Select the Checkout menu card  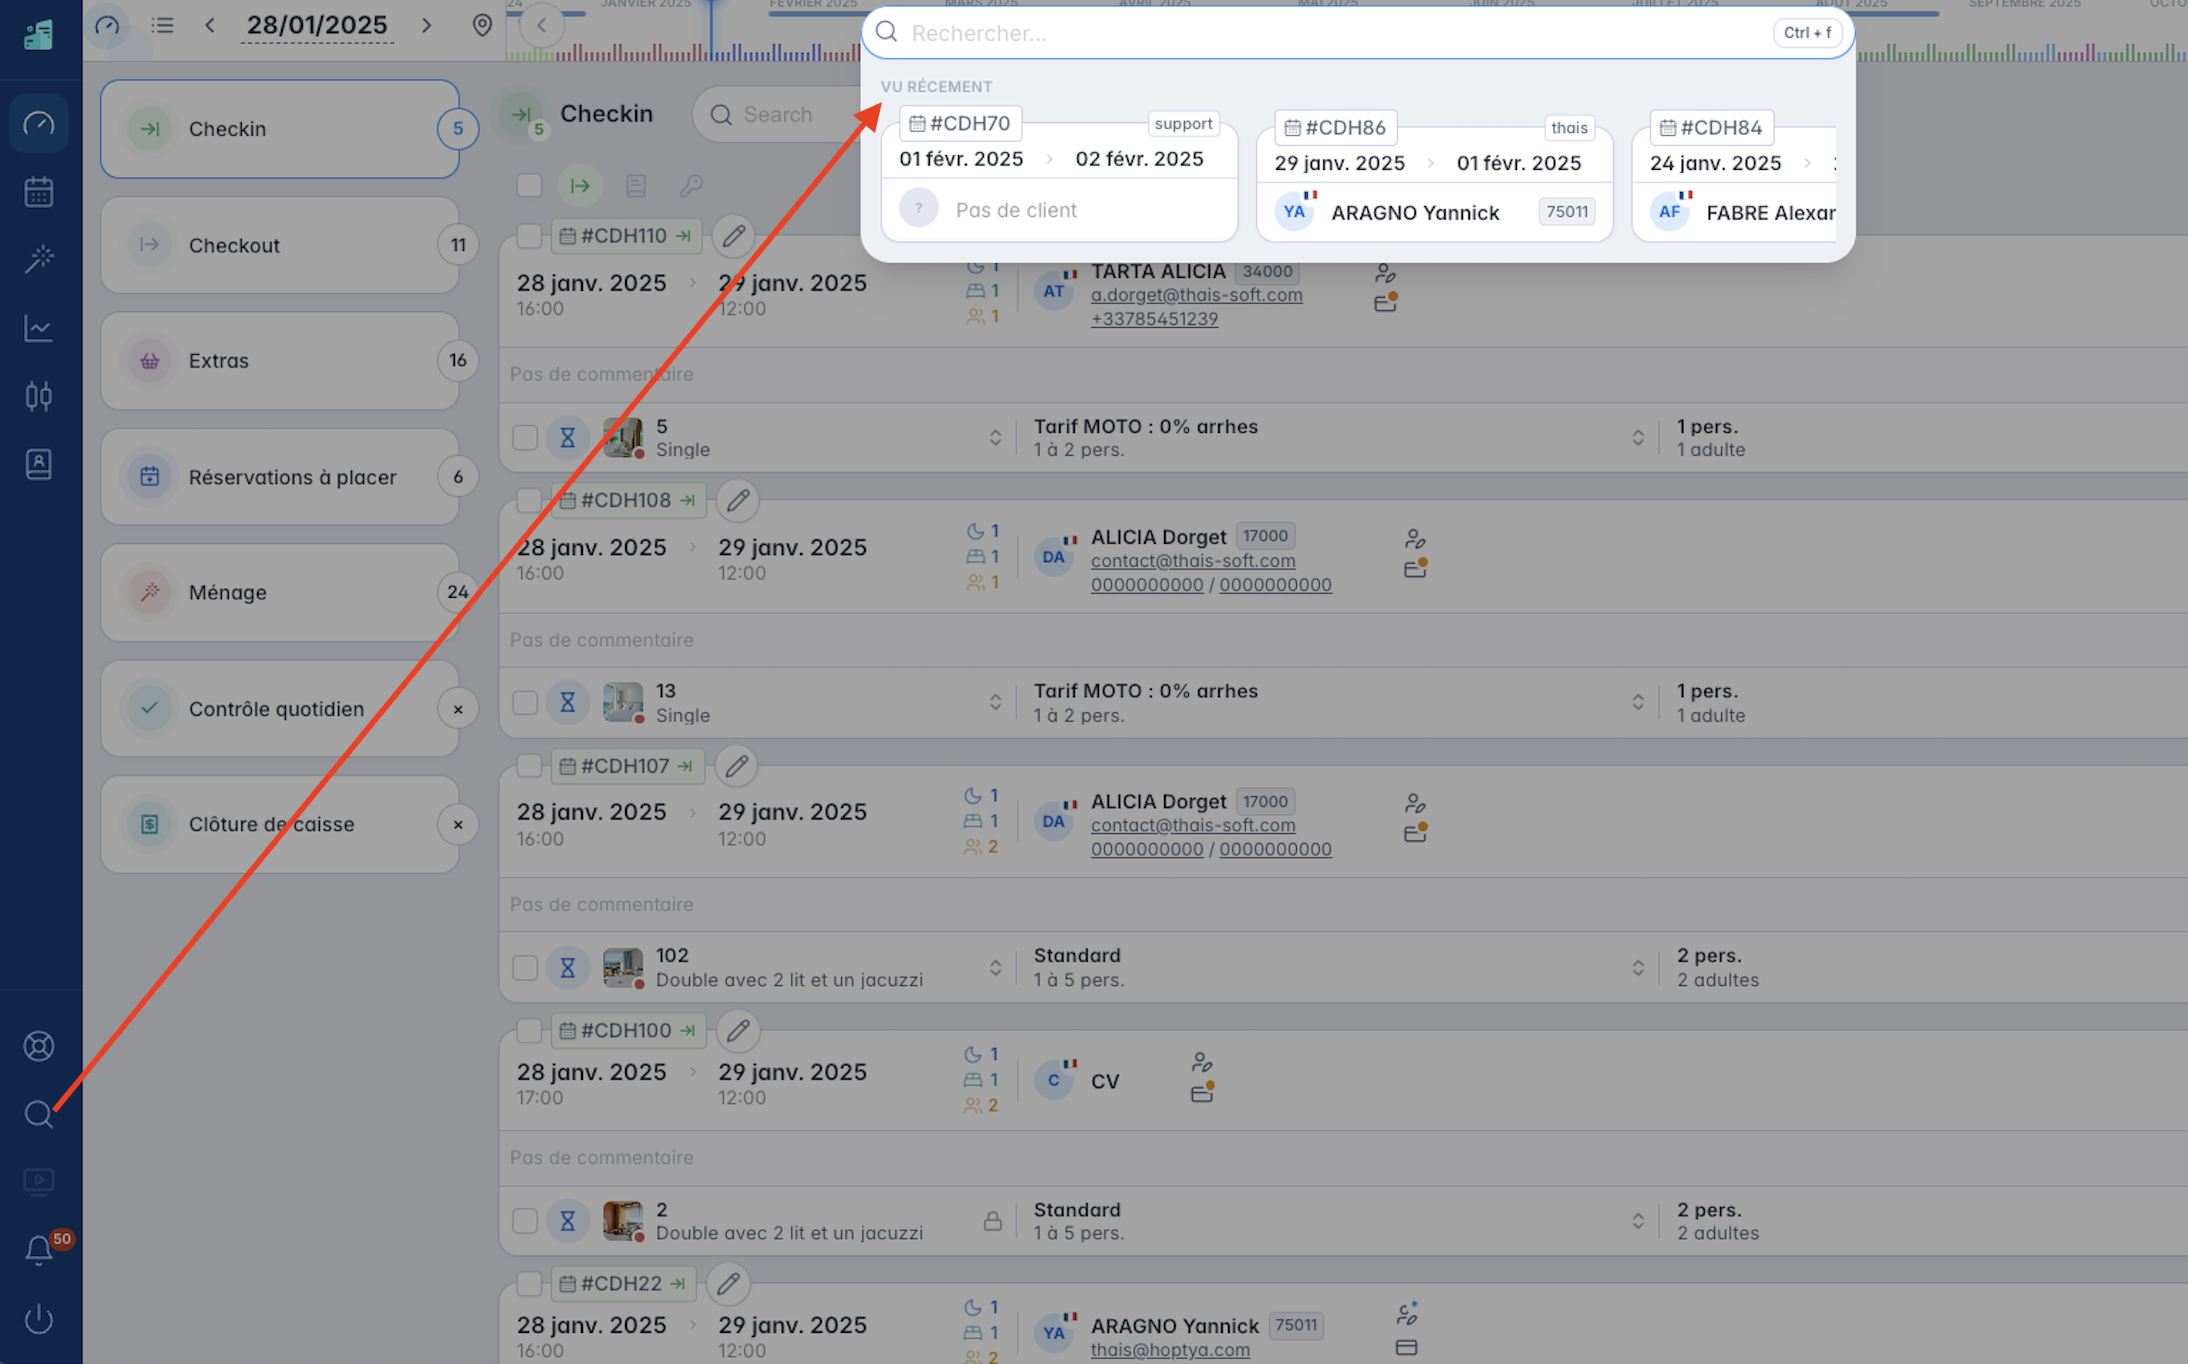click(x=279, y=245)
